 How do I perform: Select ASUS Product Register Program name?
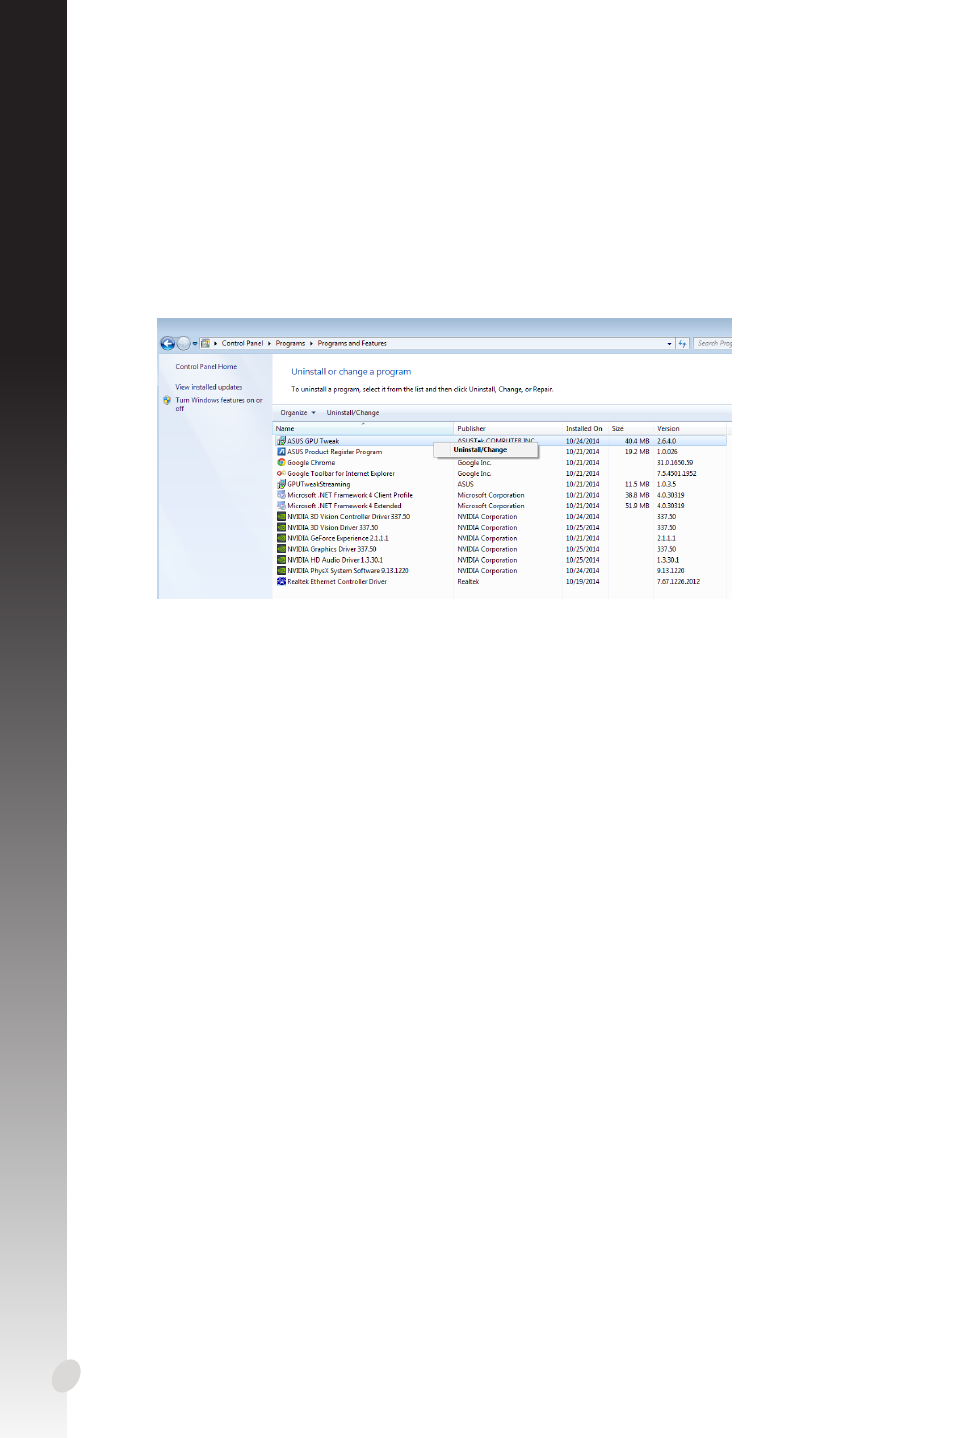point(335,452)
